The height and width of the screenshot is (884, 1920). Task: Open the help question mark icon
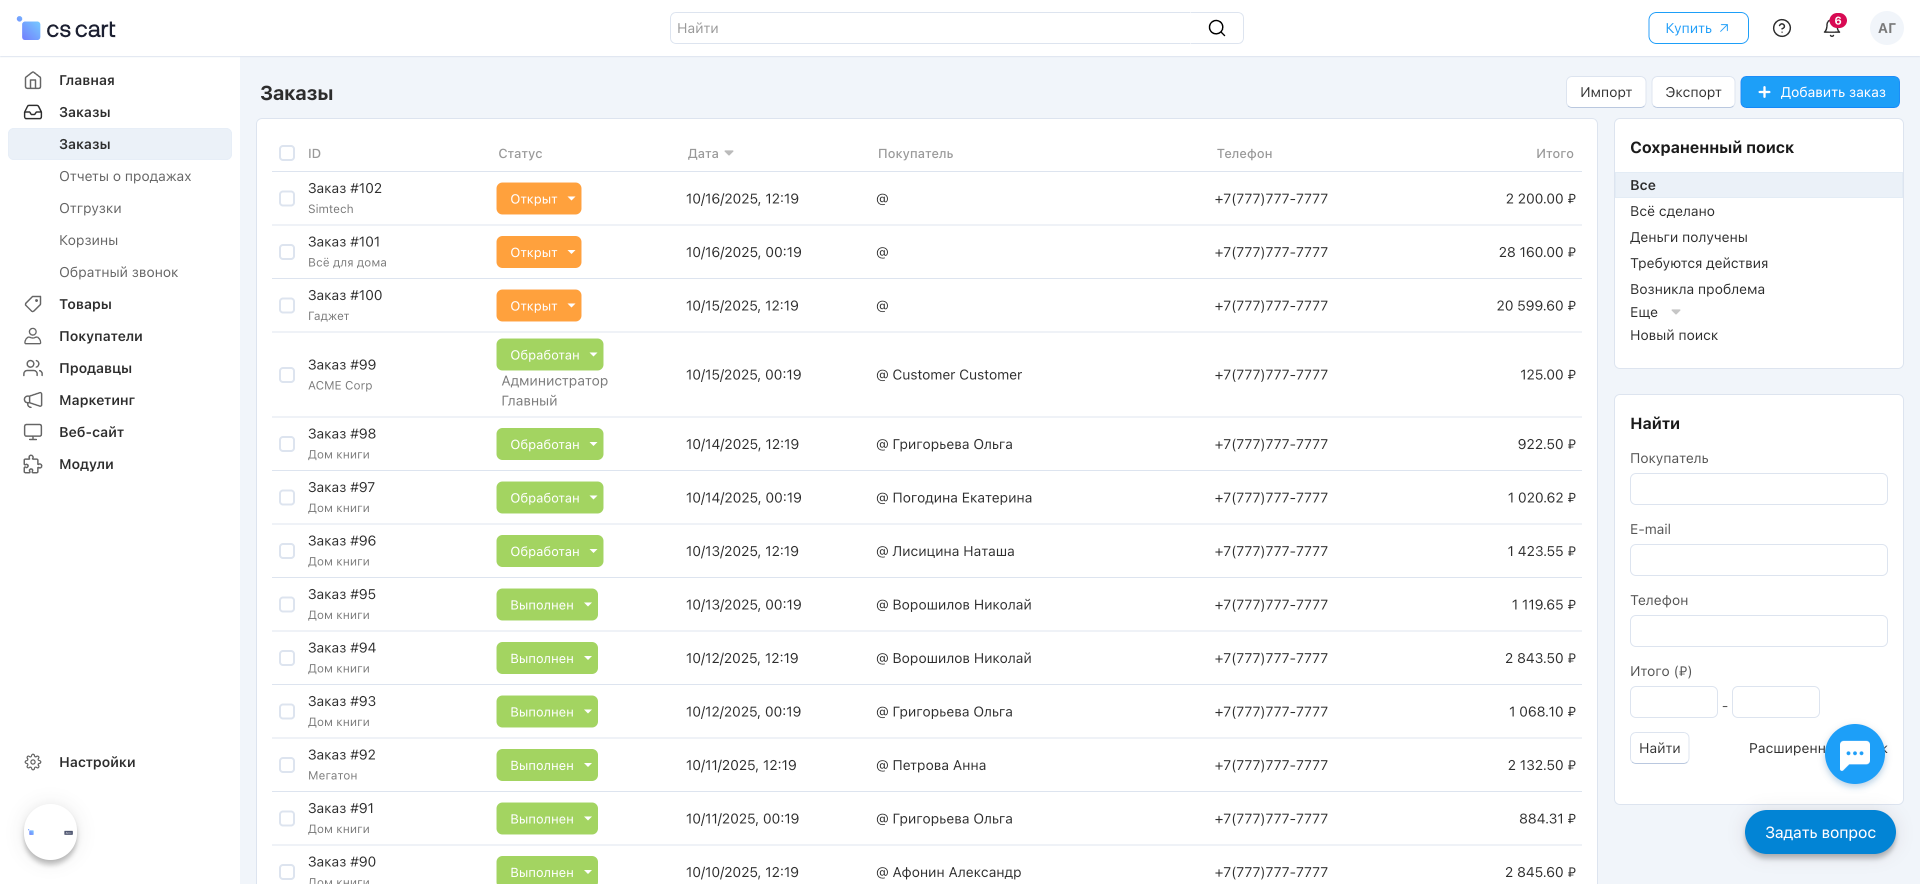pyautogui.click(x=1781, y=28)
